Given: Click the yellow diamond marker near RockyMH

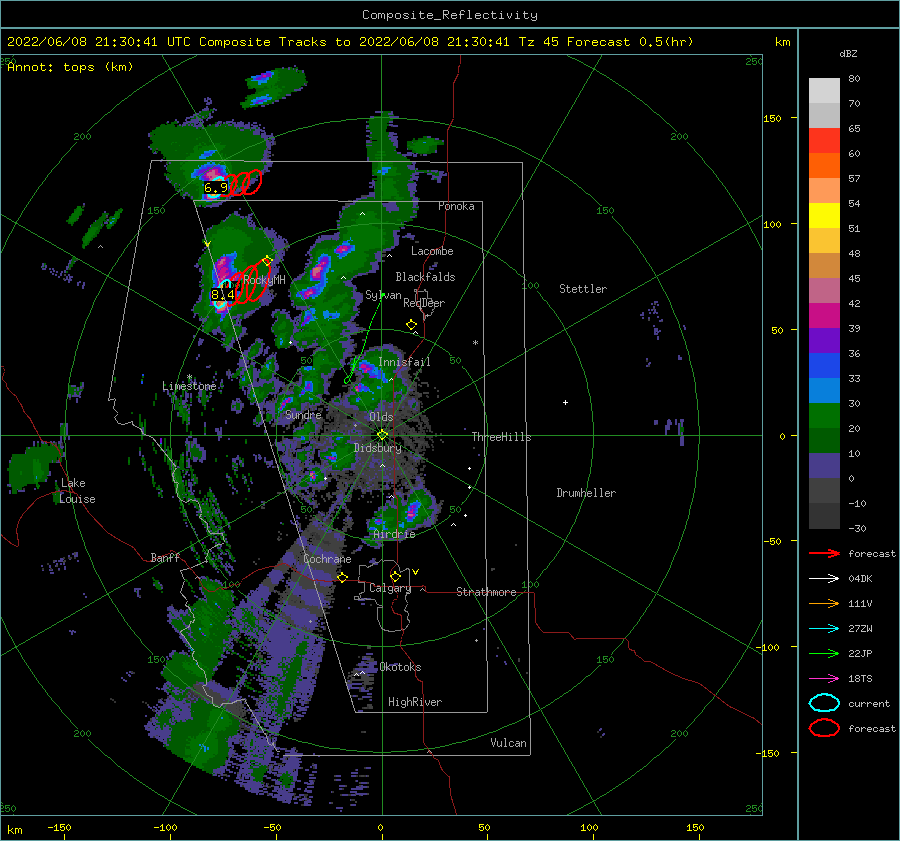Looking at the screenshot, I should (267, 261).
